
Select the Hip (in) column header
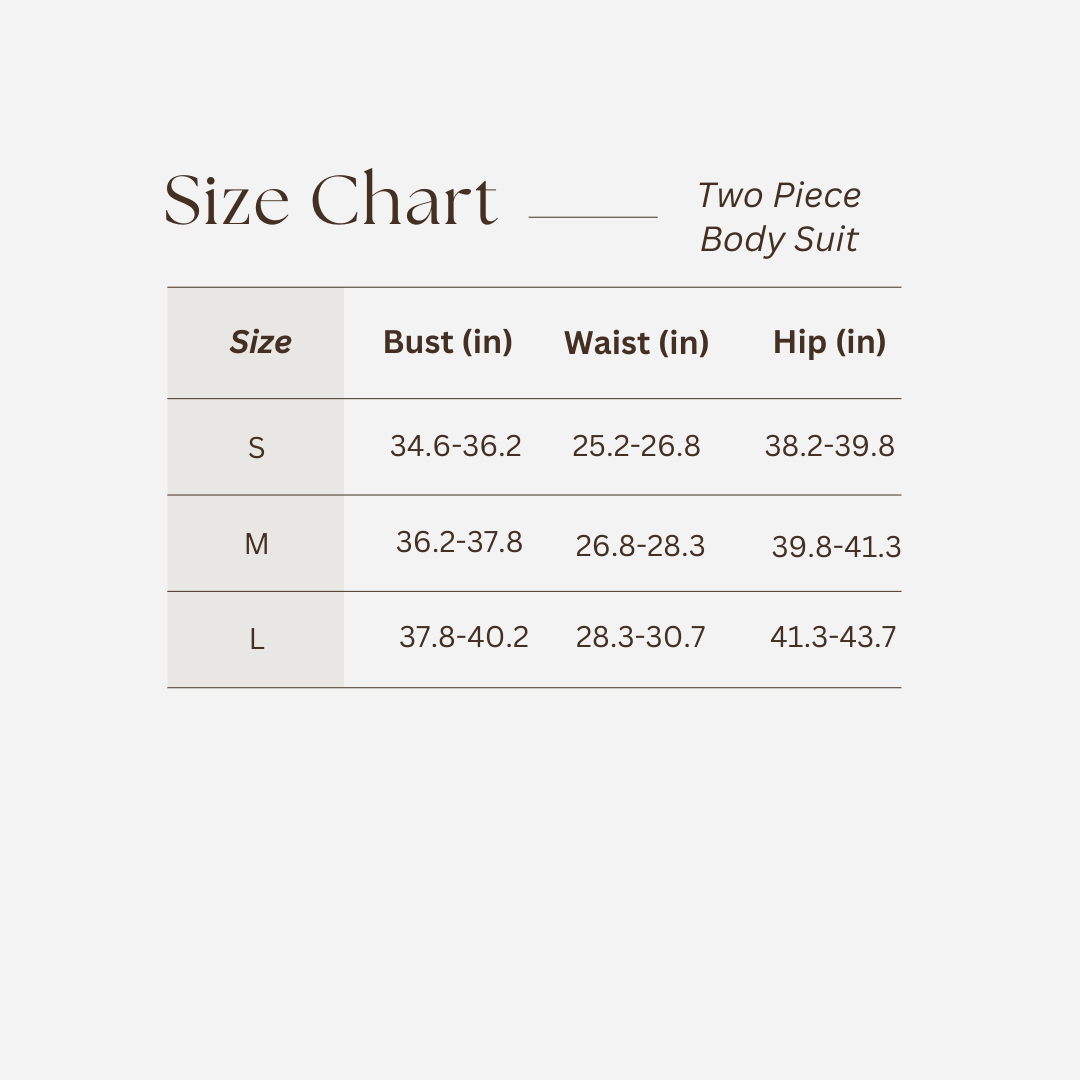pyautogui.click(x=829, y=342)
